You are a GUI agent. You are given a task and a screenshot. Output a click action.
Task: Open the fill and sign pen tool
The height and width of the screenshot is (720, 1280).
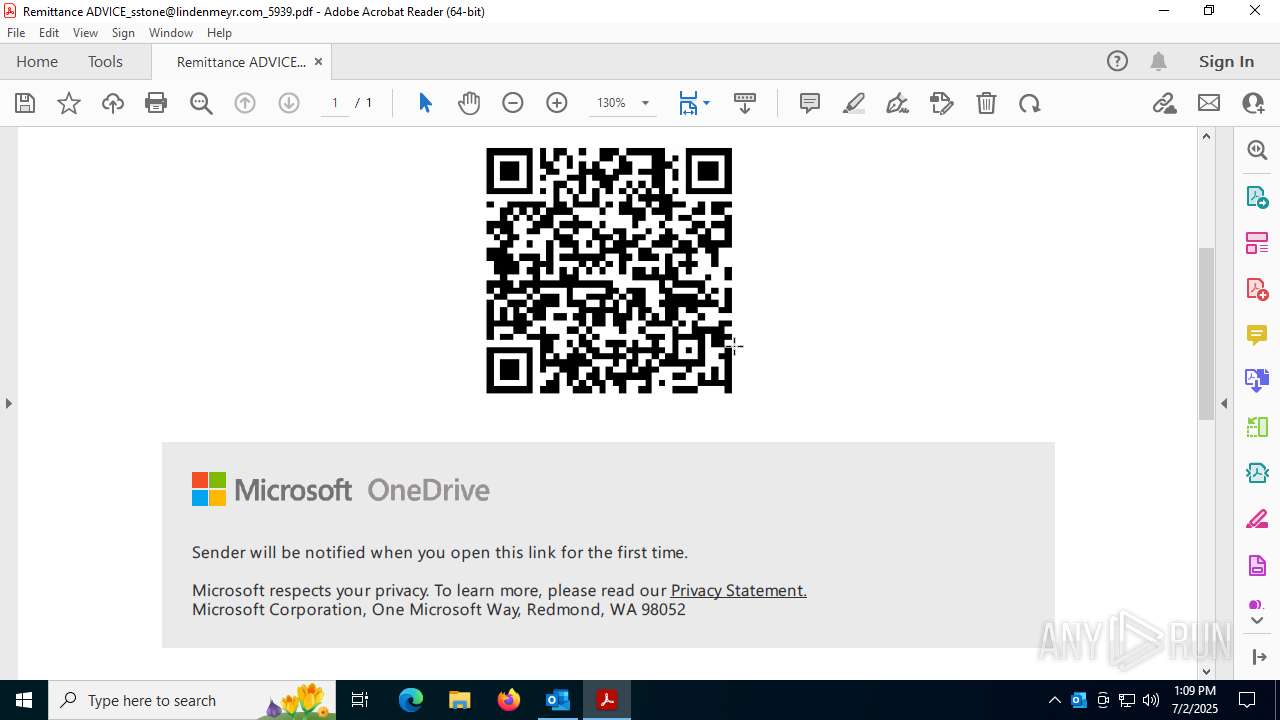[x=898, y=103]
